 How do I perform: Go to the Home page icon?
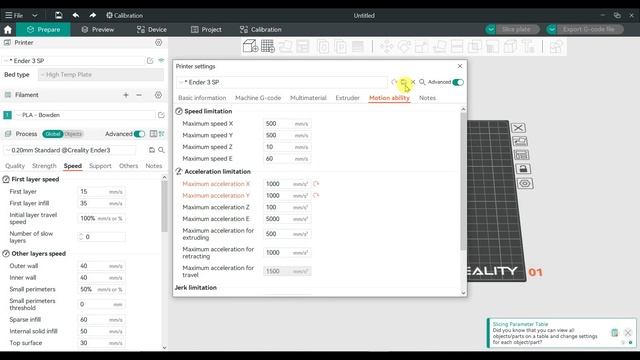coord(8,29)
